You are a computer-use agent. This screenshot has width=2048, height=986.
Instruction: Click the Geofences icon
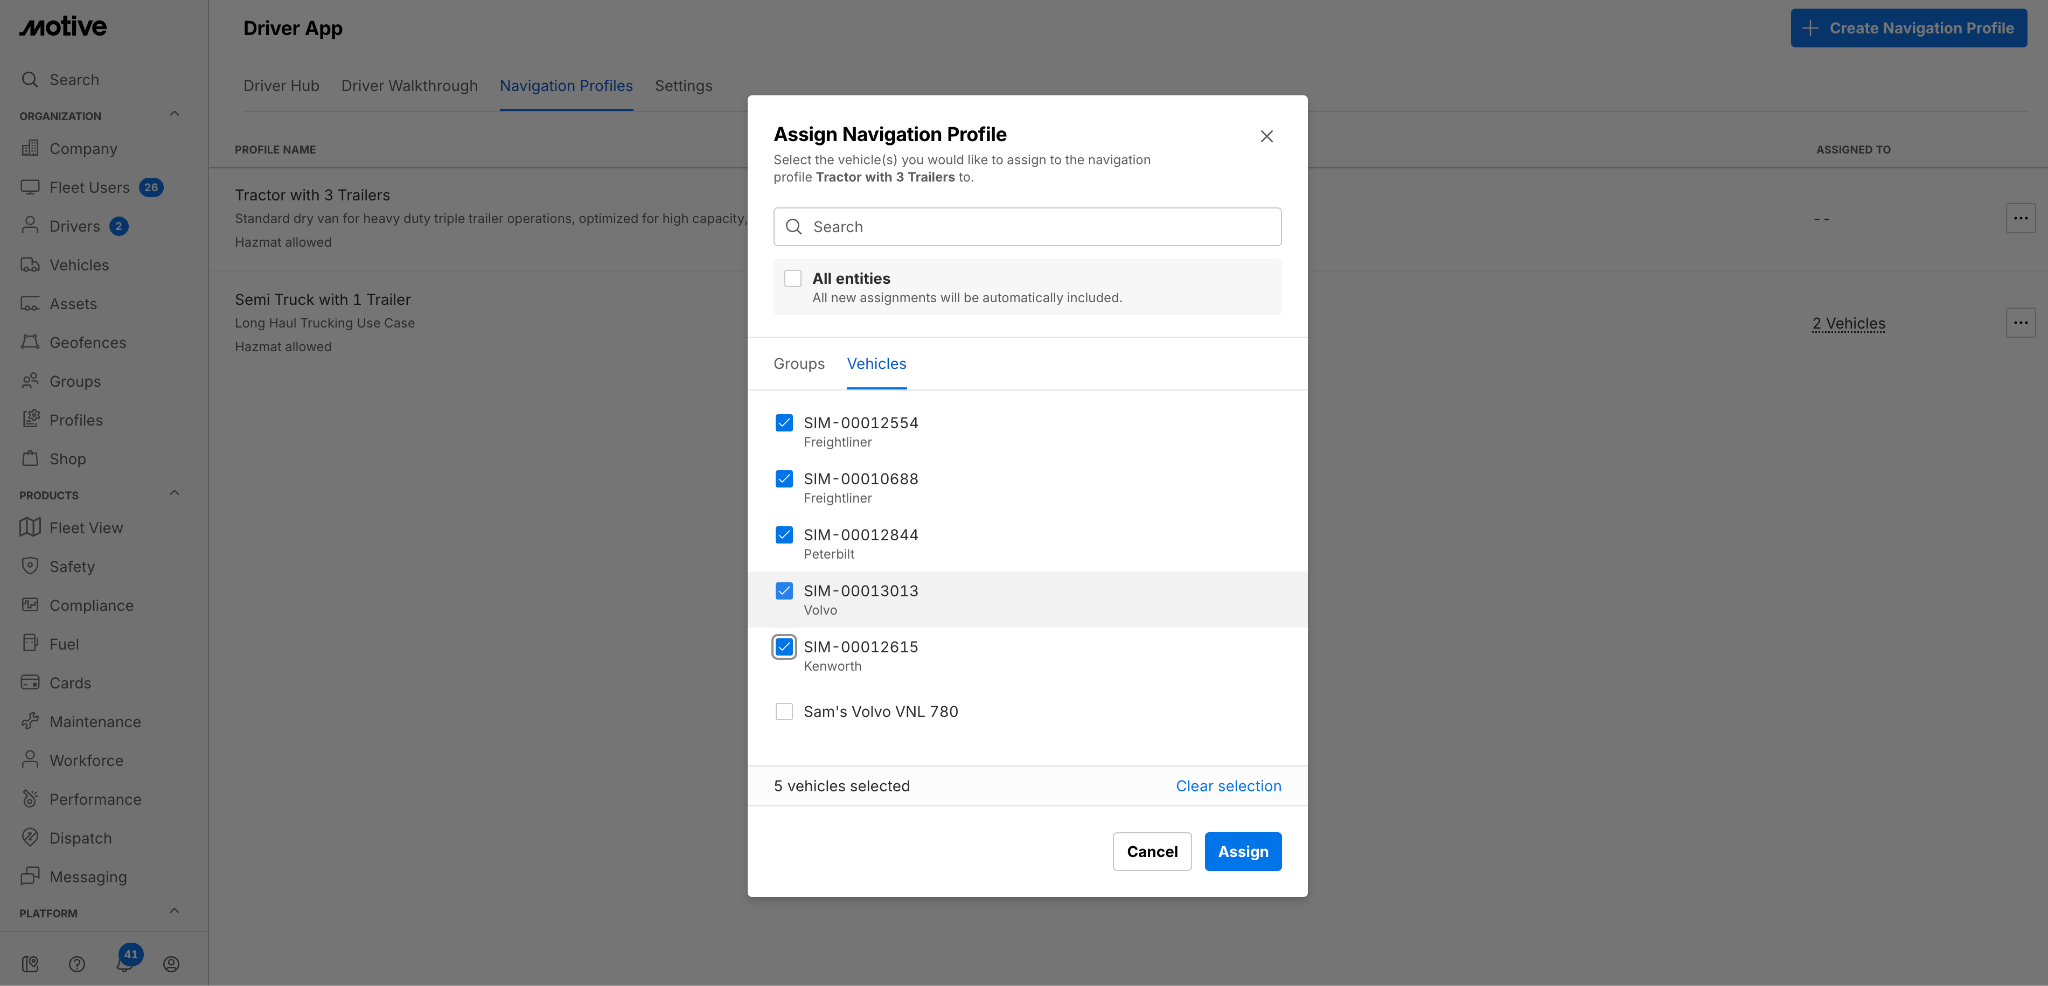pos(30,343)
